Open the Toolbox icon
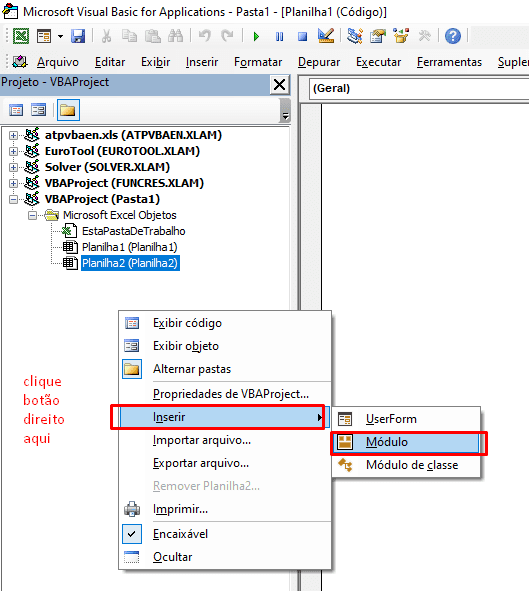This screenshot has width=529, height=591. click(424, 36)
